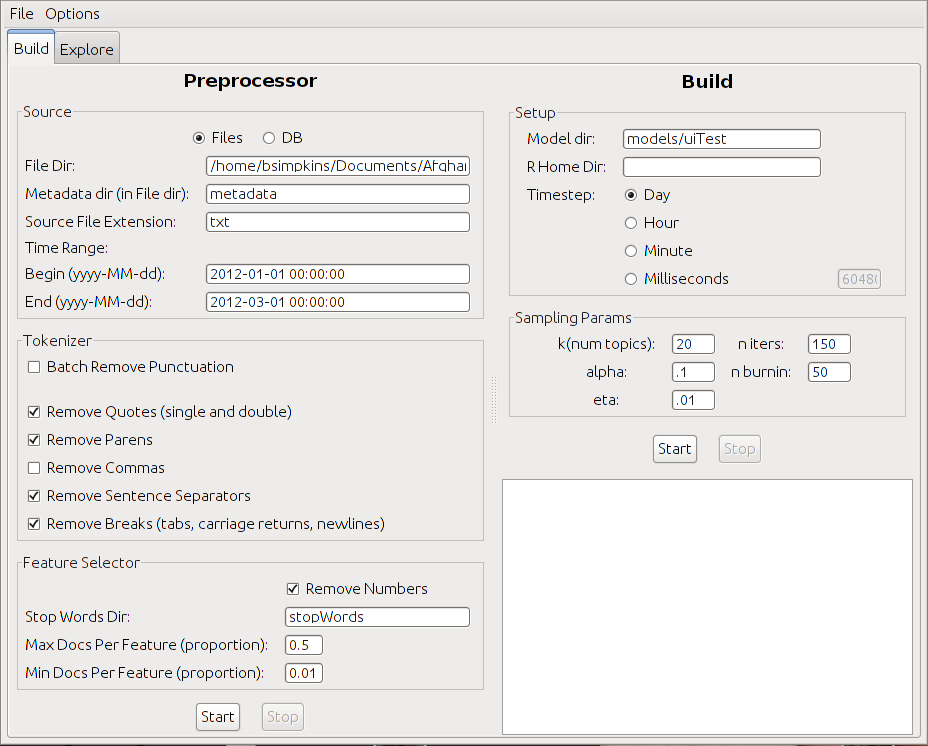Click into the File Dir field
The width and height of the screenshot is (928, 746).
click(x=337, y=166)
